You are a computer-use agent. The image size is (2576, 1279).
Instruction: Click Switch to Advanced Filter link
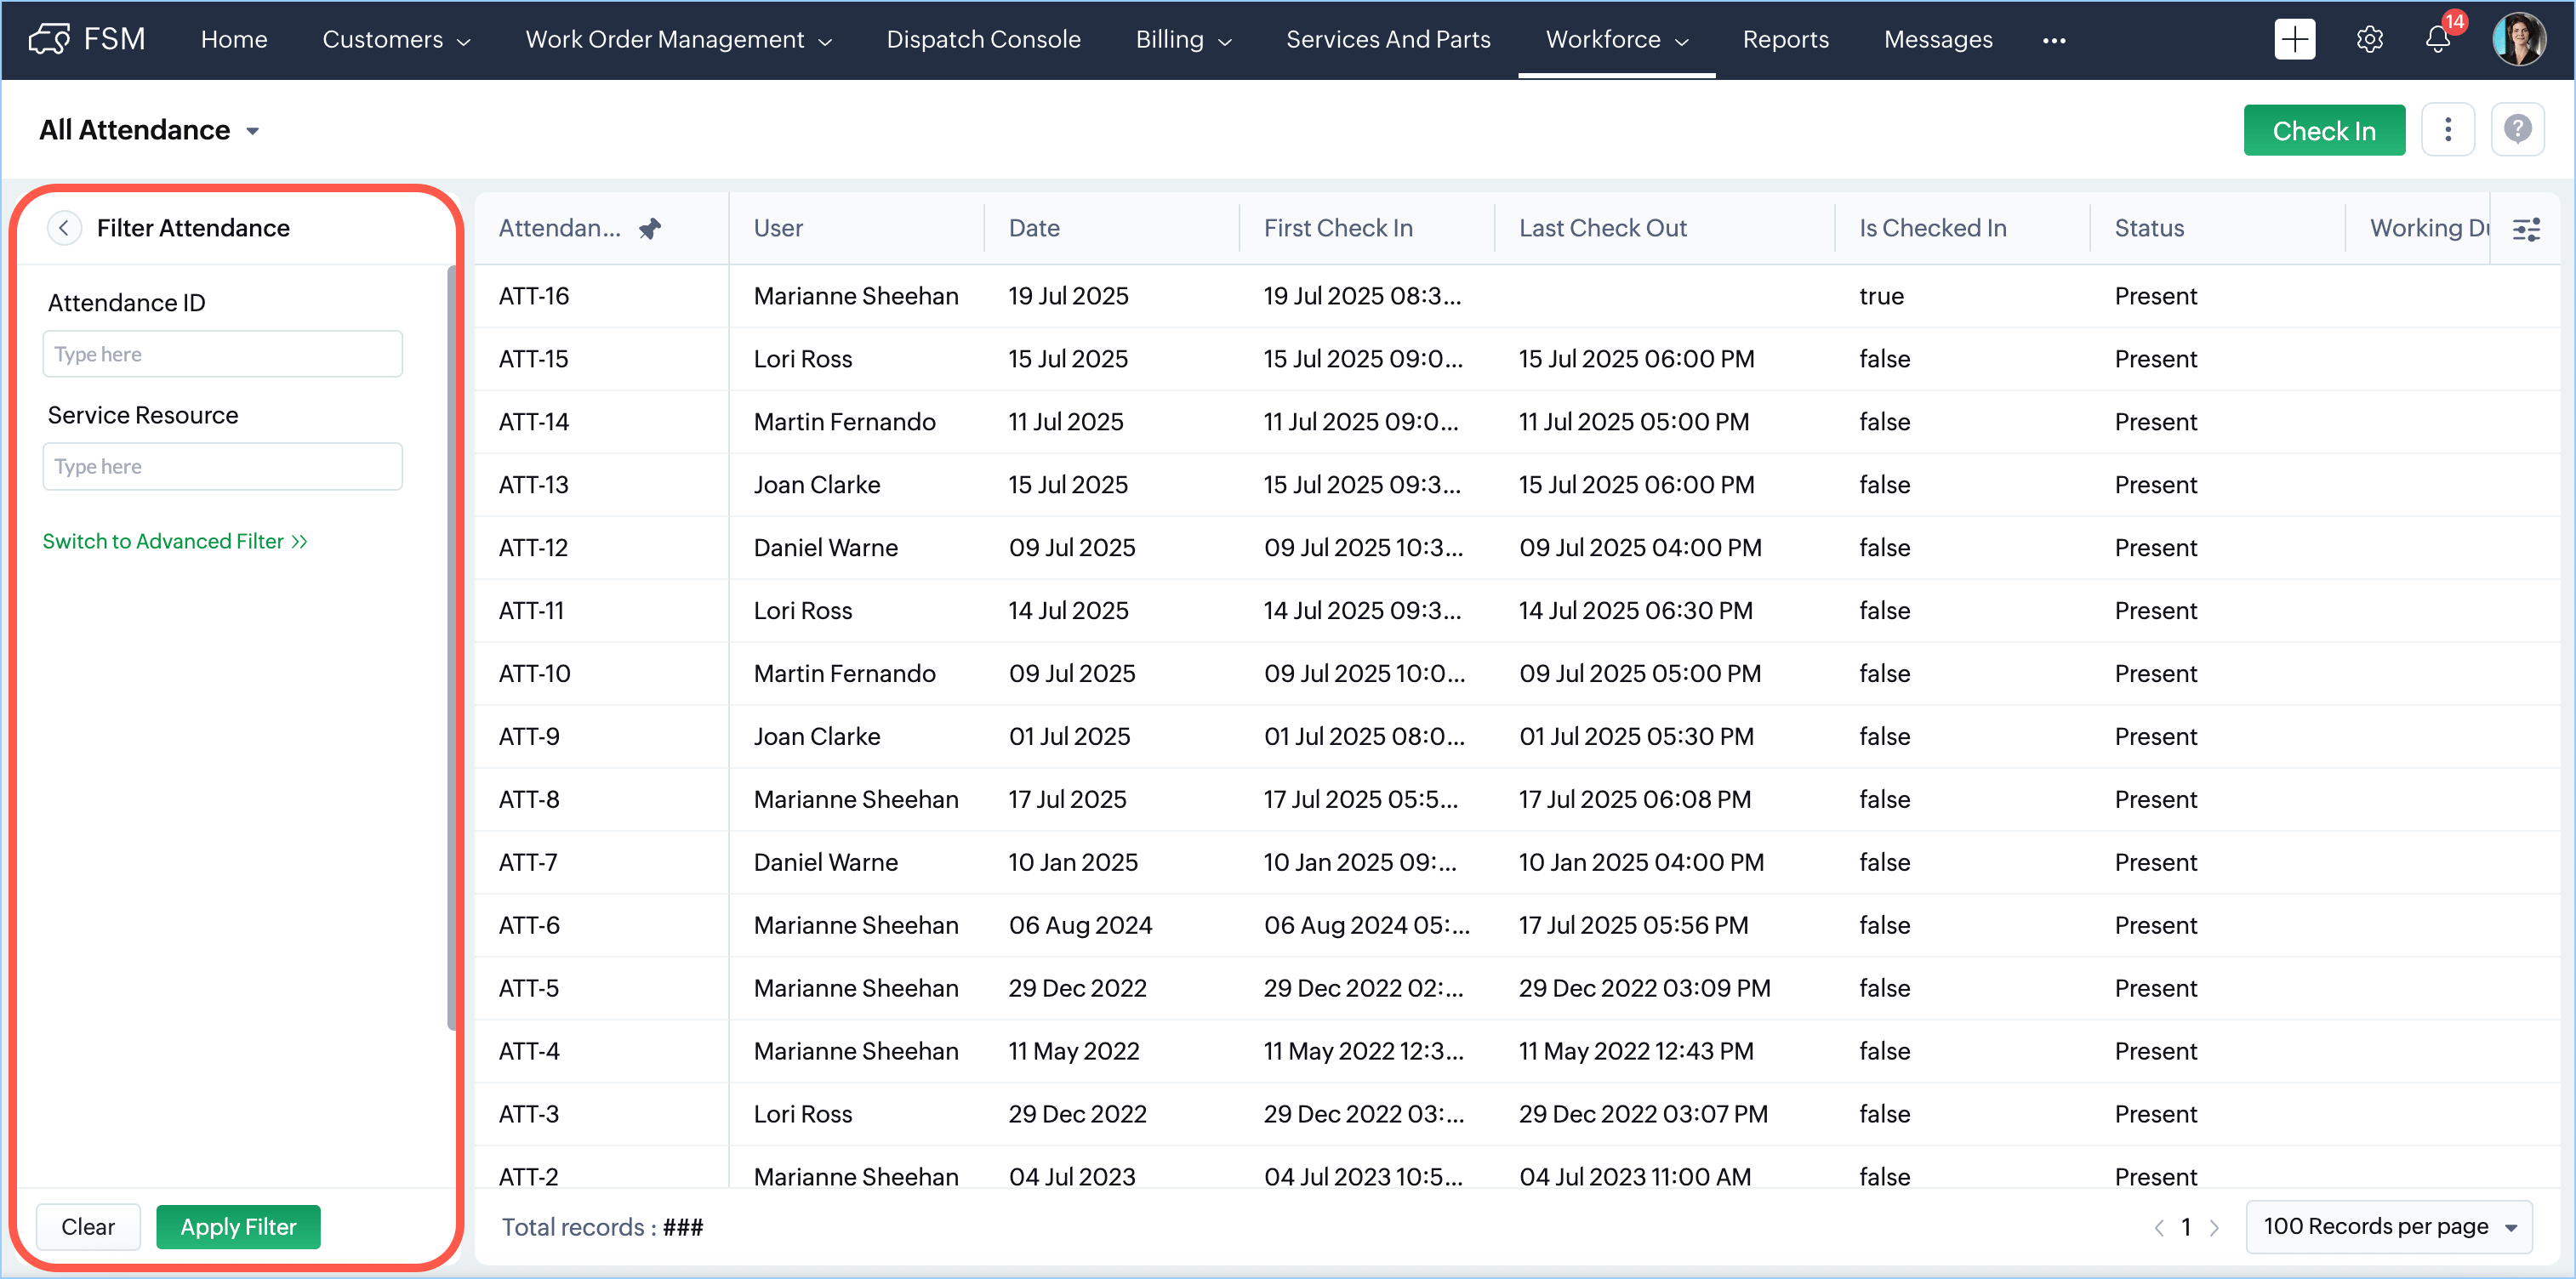click(x=174, y=541)
